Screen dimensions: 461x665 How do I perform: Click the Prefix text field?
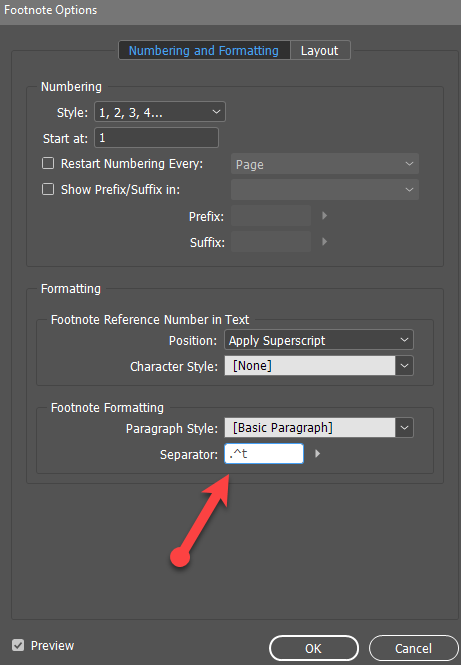(271, 216)
